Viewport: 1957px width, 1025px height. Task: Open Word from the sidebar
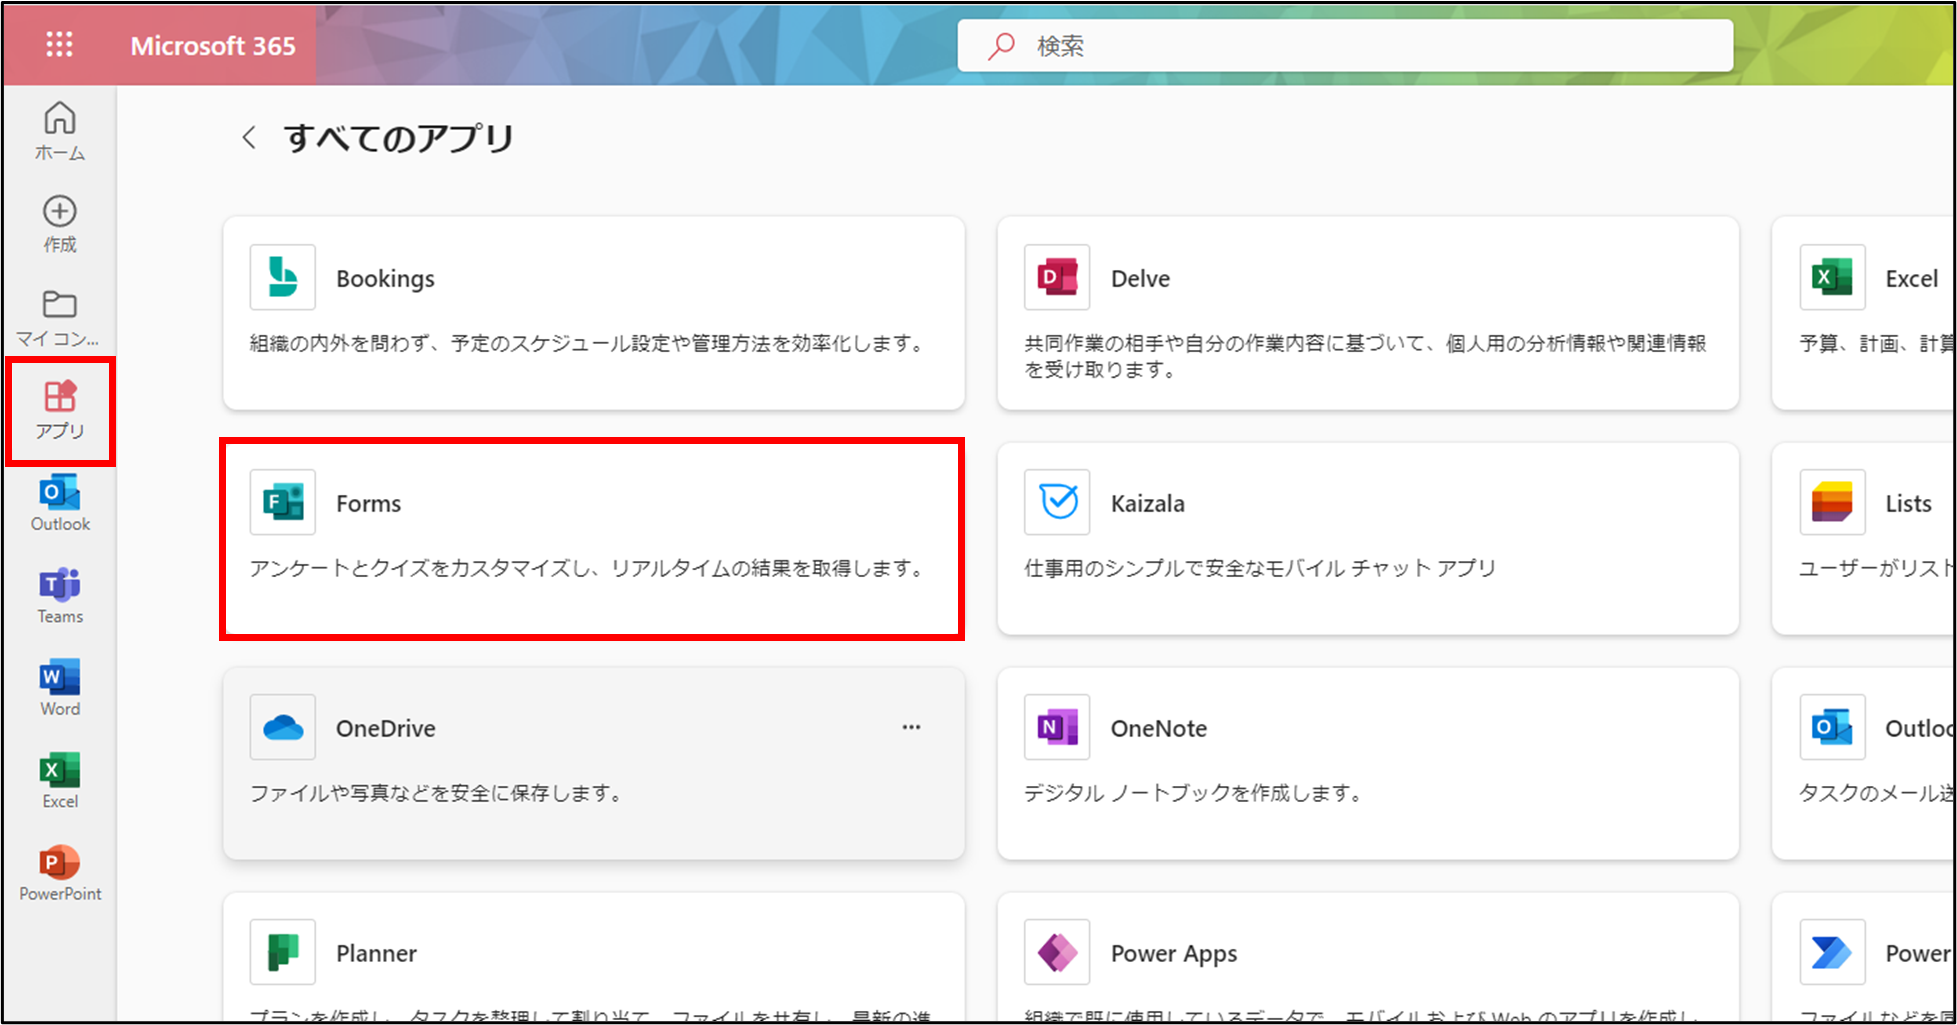(x=60, y=688)
